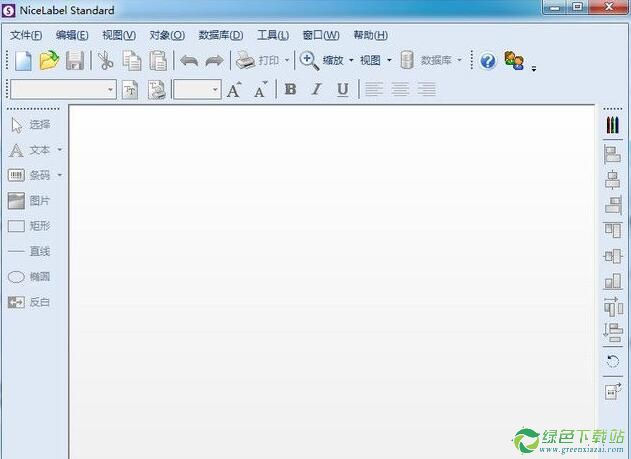Select the 条码 barcode tool

[29, 175]
